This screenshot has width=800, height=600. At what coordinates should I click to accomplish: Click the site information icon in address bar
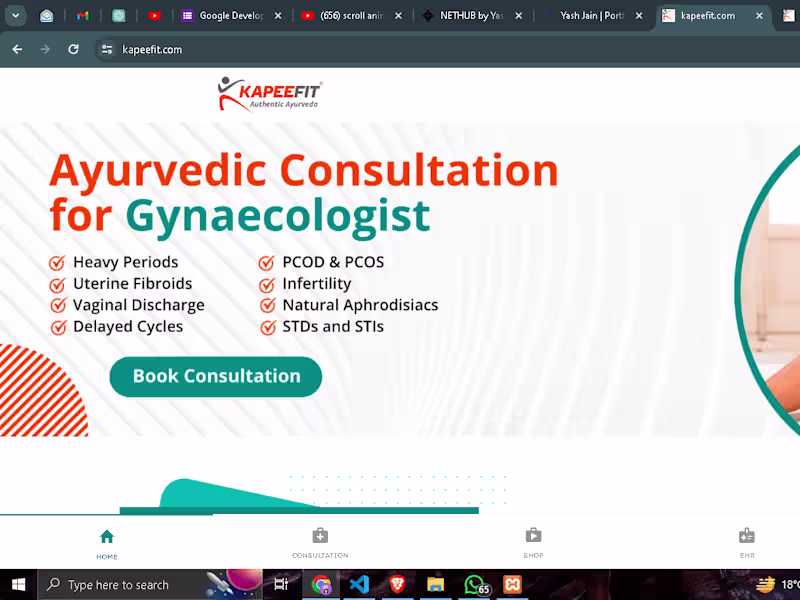(106, 47)
